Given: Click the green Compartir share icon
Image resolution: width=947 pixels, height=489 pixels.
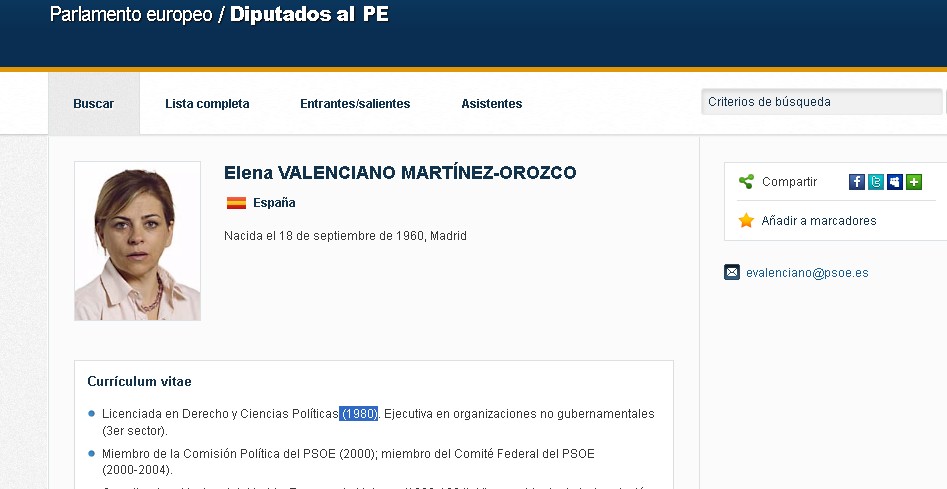Looking at the screenshot, I should [x=746, y=182].
